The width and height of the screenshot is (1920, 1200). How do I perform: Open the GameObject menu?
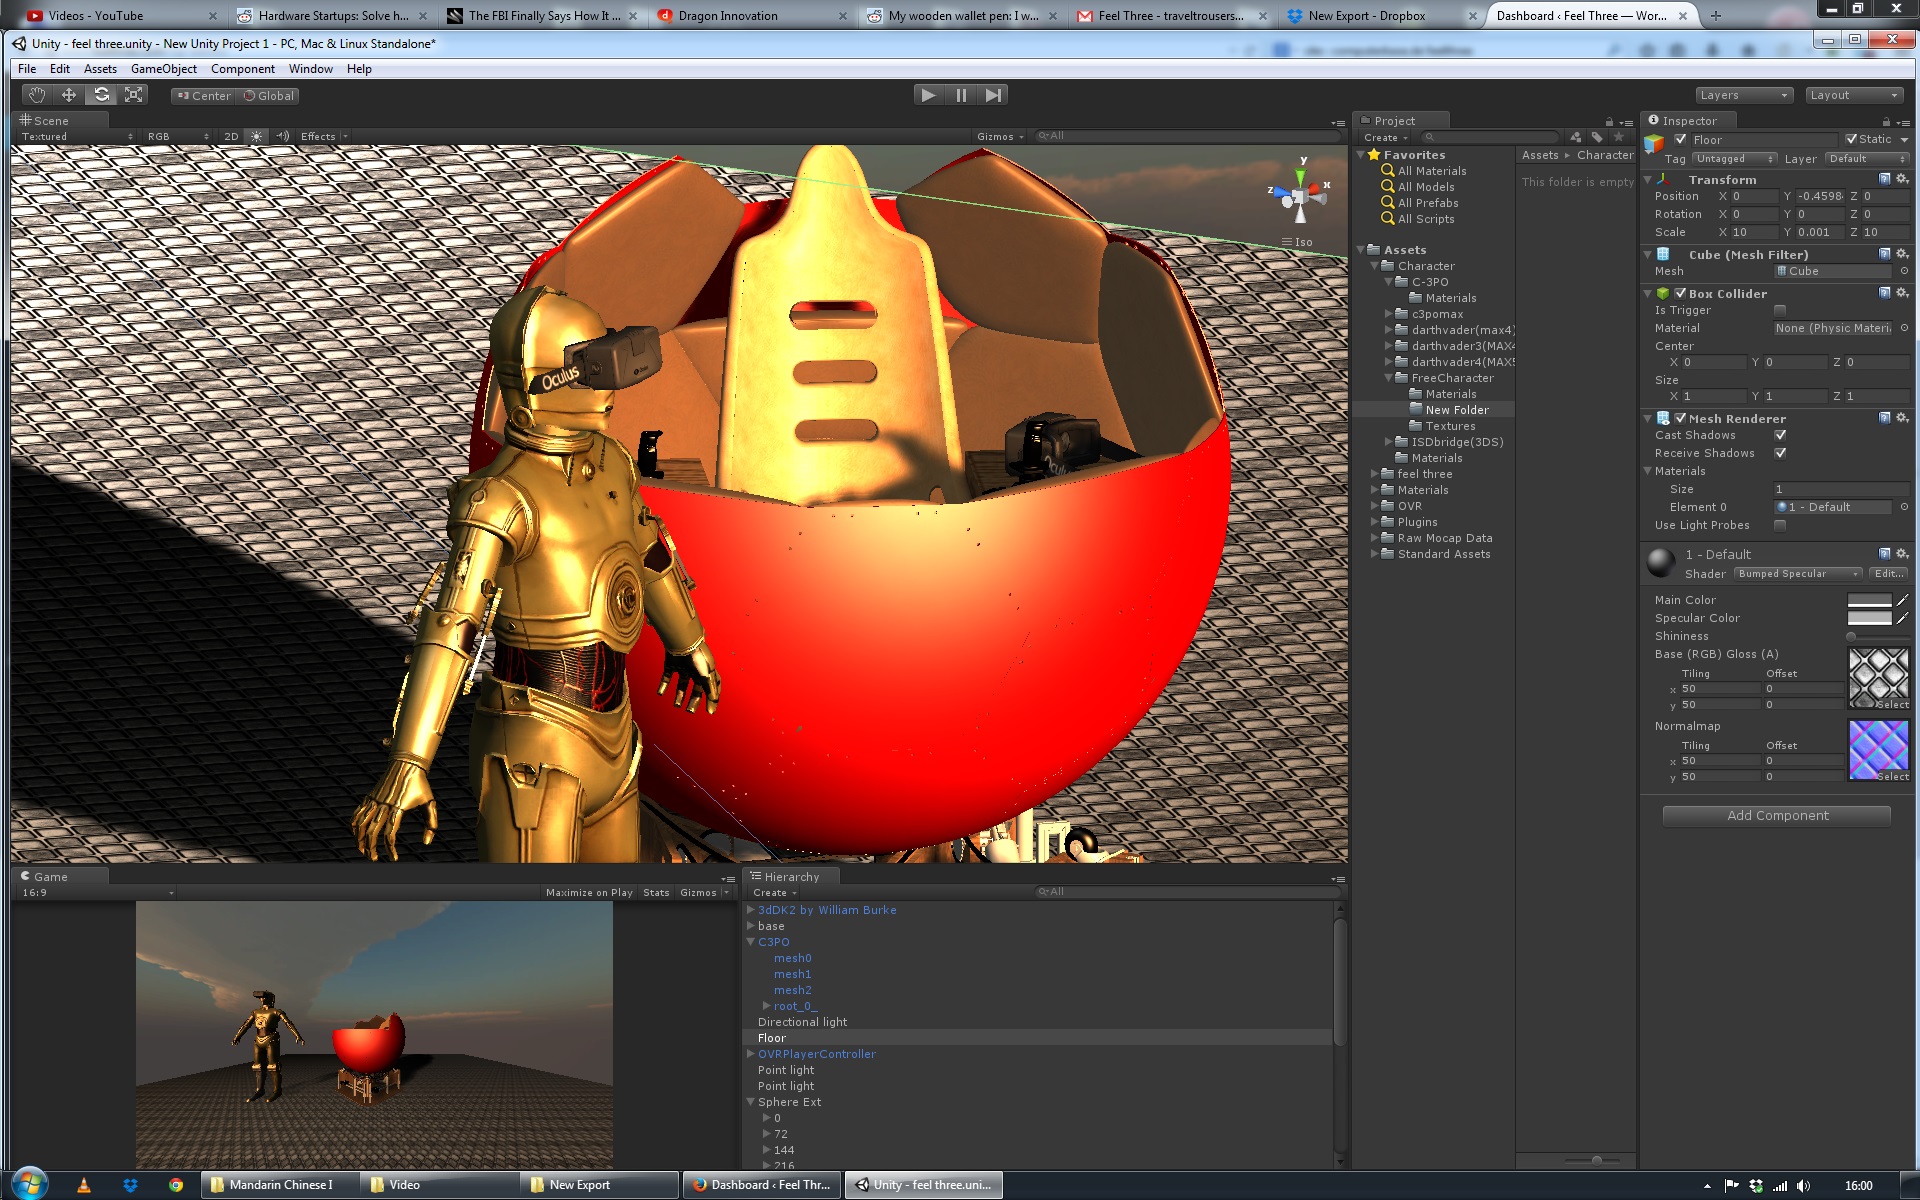[163, 69]
